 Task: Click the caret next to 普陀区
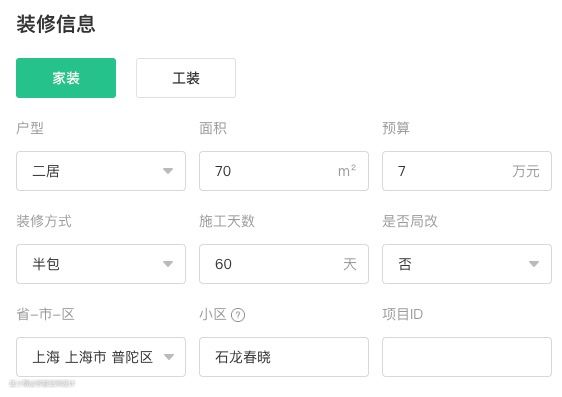[169, 357]
